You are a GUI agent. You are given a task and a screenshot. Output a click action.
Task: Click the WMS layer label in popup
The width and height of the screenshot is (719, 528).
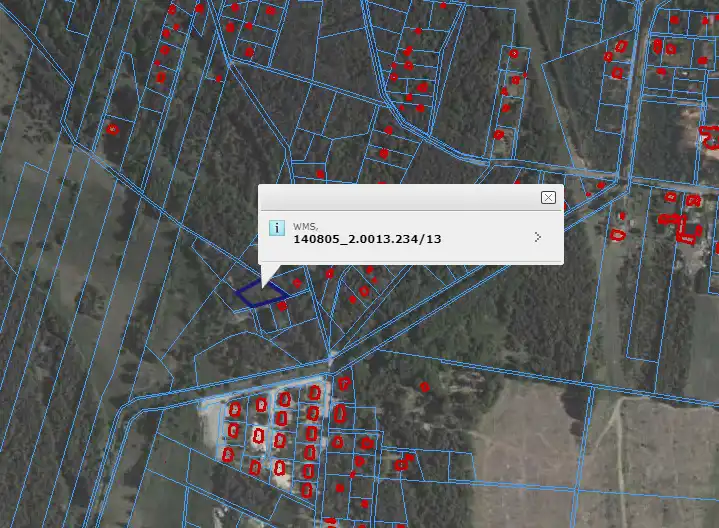(305, 227)
